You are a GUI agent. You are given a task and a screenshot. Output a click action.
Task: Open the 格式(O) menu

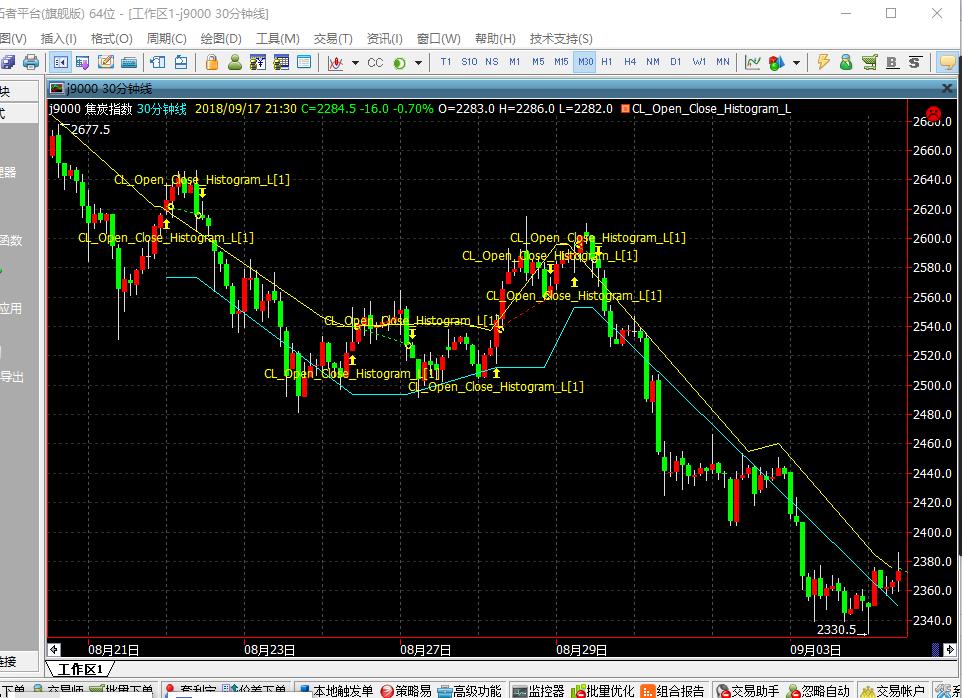pyautogui.click(x=112, y=39)
